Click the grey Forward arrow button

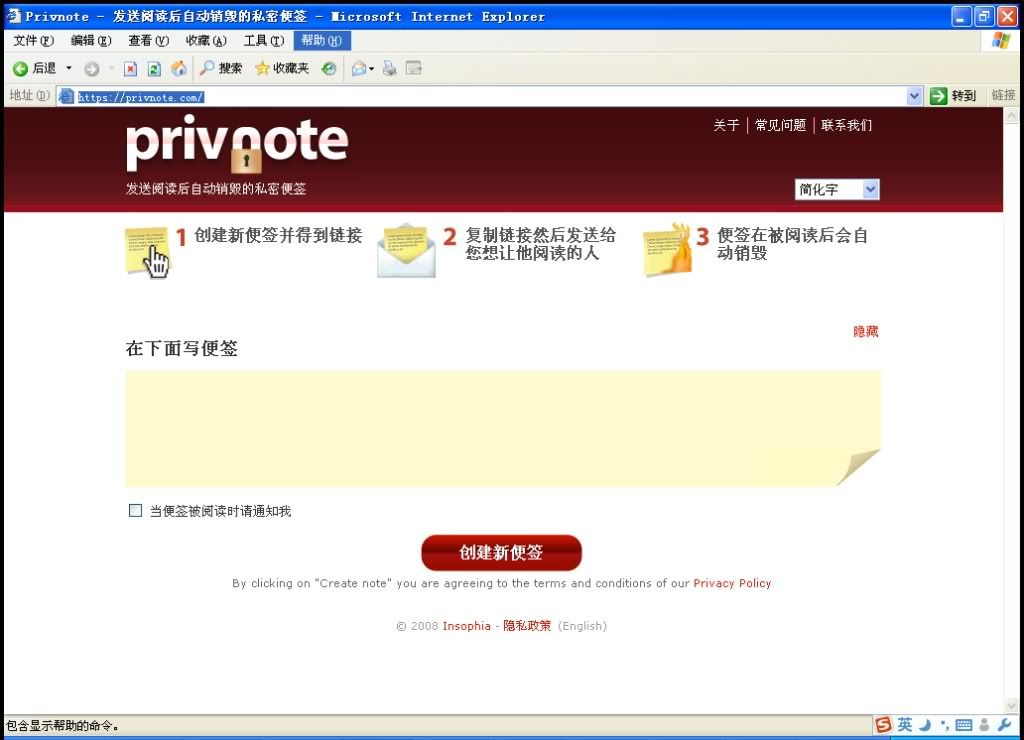pyautogui.click(x=91, y=69)
